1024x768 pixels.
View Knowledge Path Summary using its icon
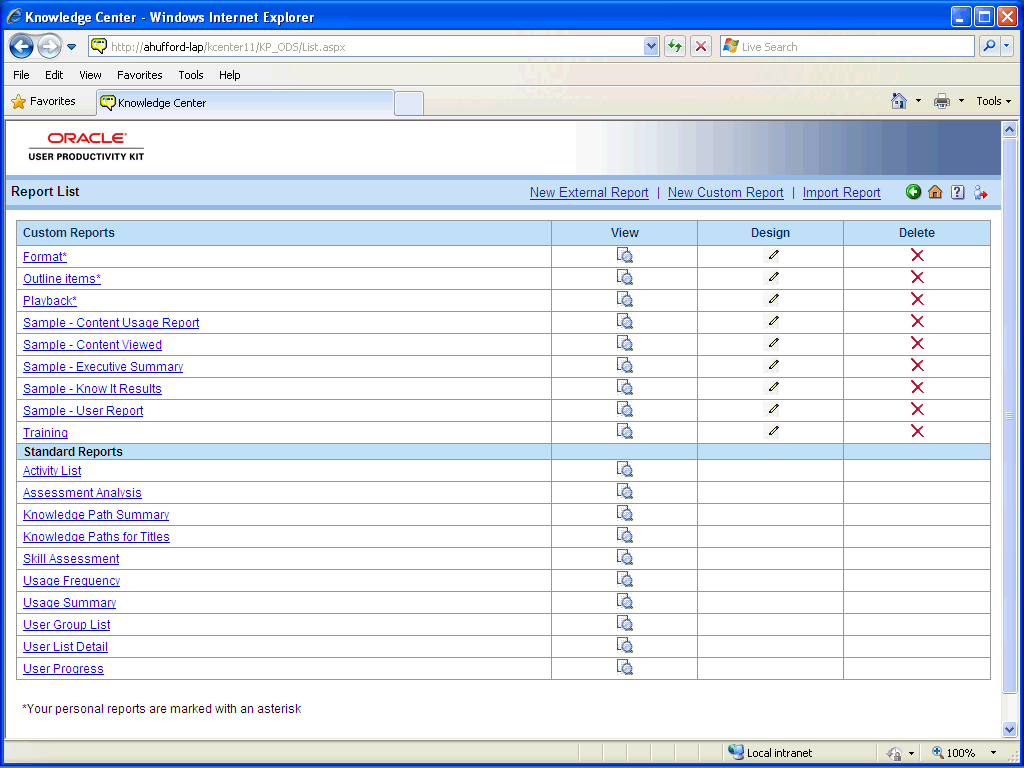[624, 513]
